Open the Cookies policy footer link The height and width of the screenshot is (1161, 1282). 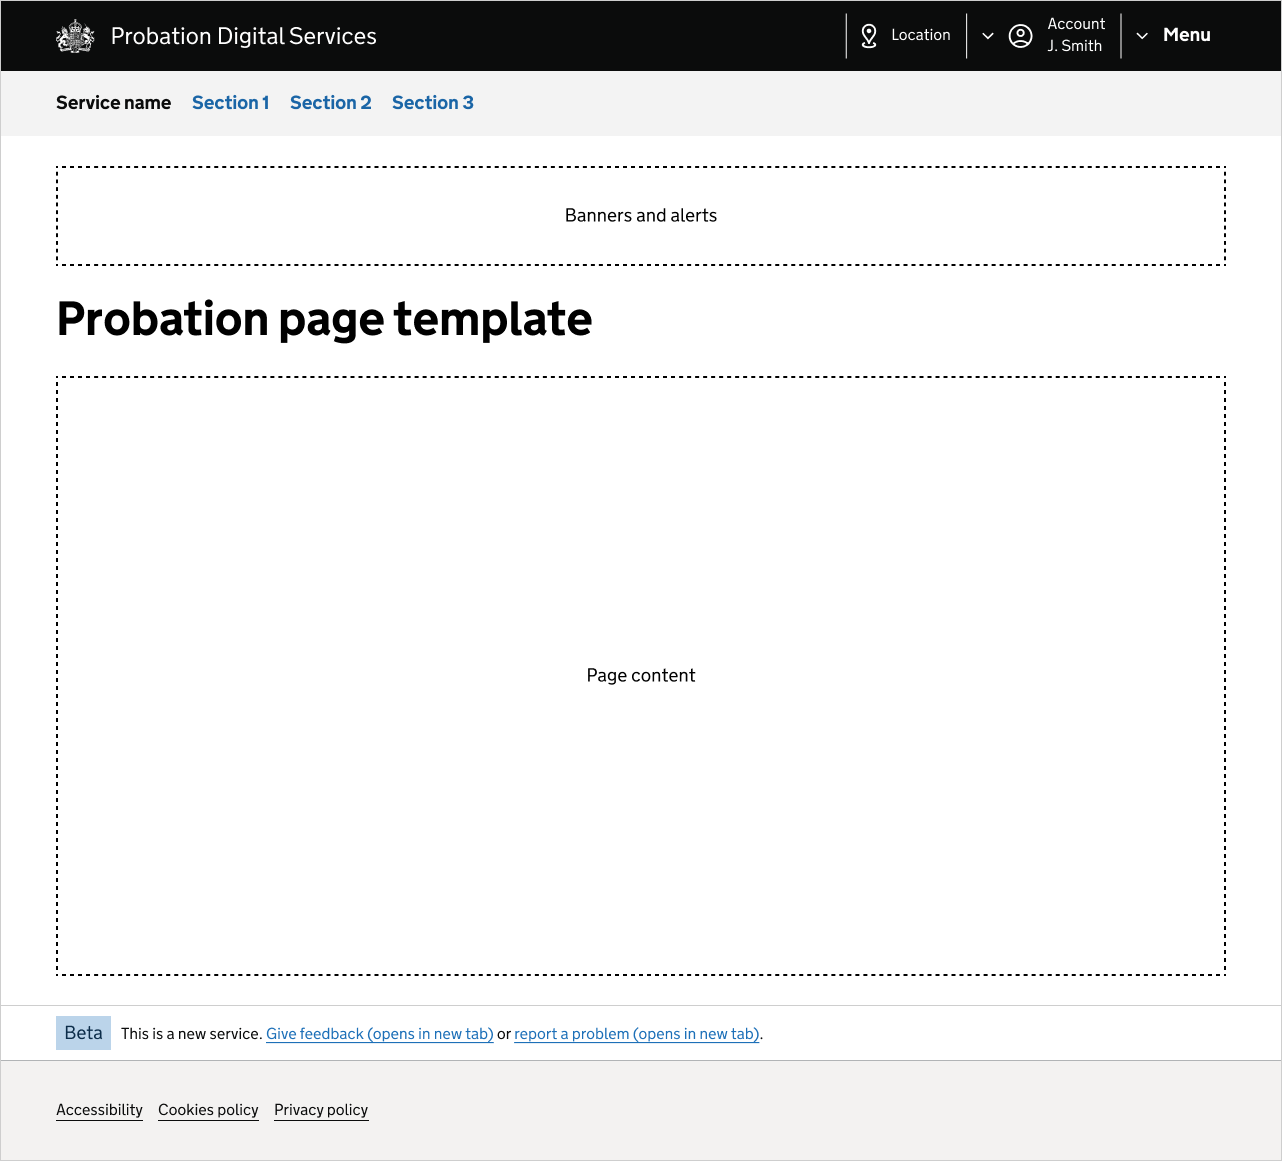click(208, 1110)
